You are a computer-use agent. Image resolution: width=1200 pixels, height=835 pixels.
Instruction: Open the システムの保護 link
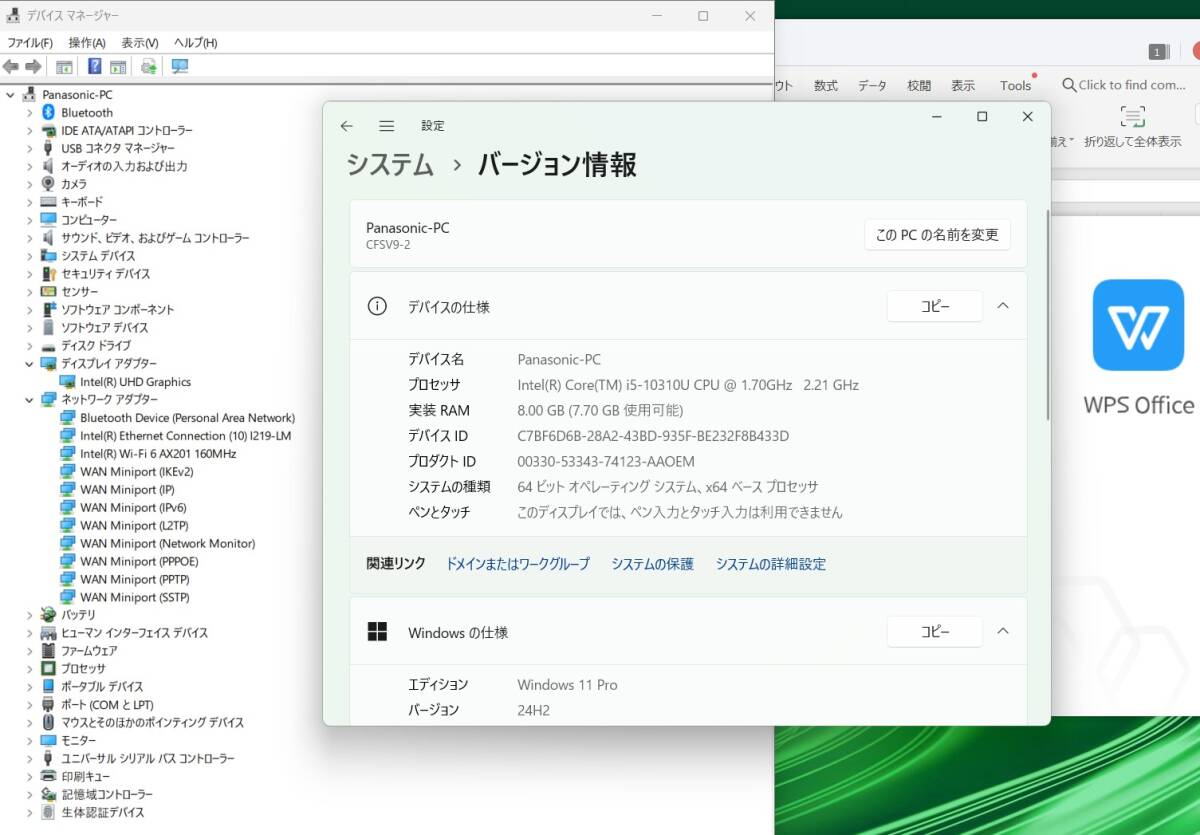(x=653, y=564)
